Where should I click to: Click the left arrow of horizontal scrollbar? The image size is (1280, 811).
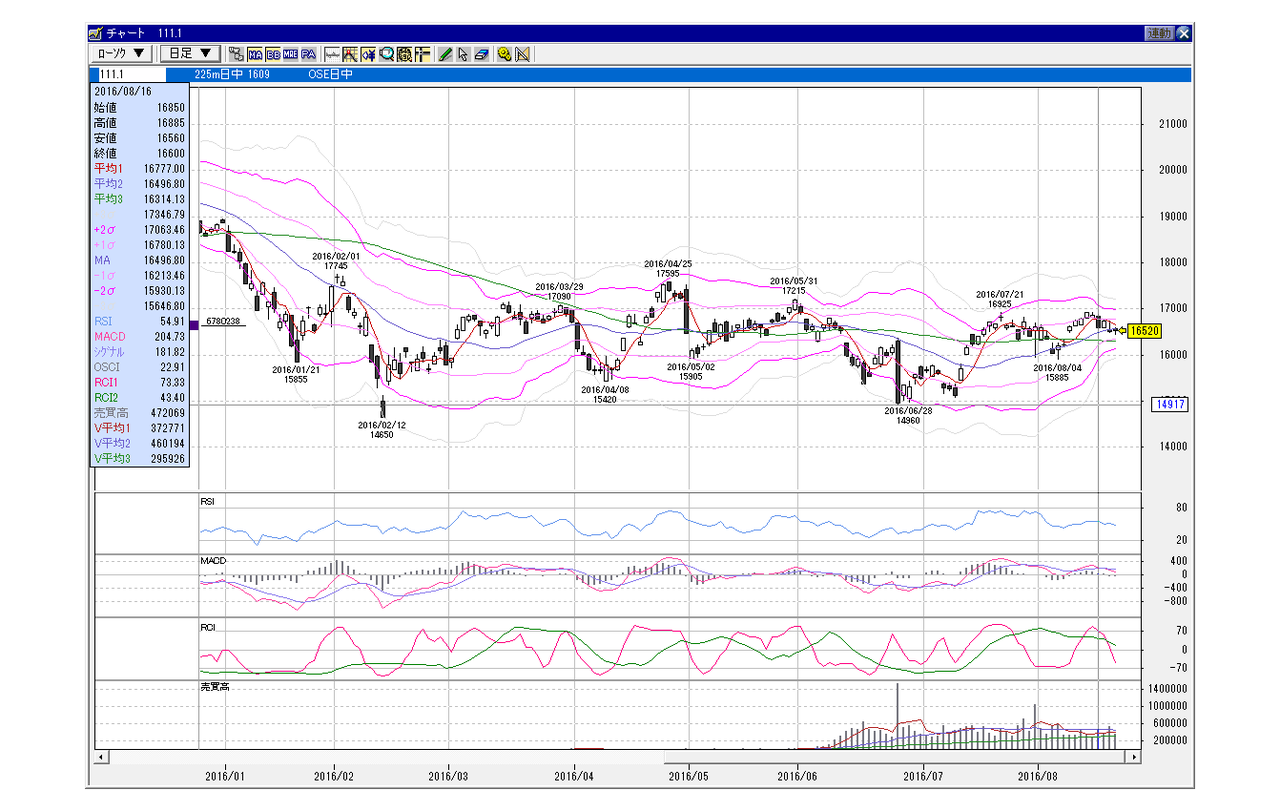101,758
